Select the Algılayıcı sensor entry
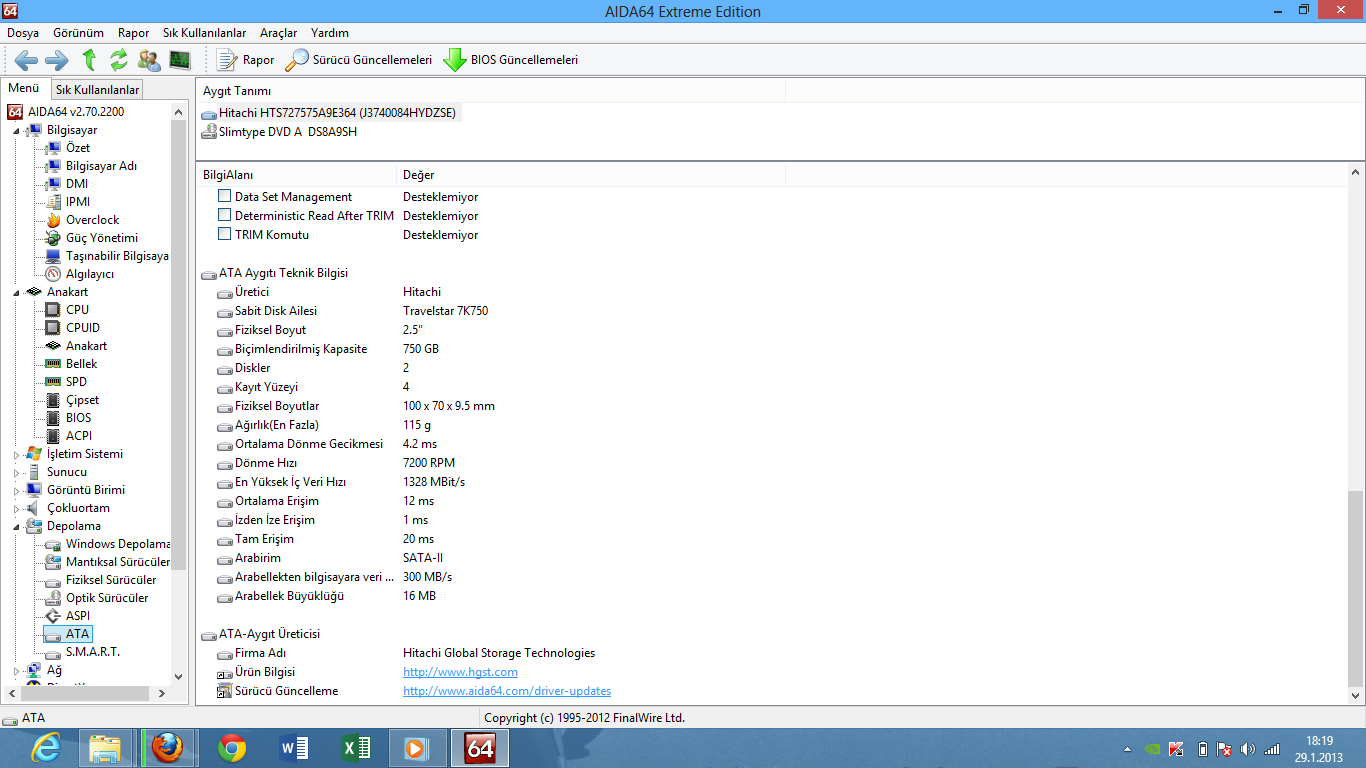 (90, 274)
